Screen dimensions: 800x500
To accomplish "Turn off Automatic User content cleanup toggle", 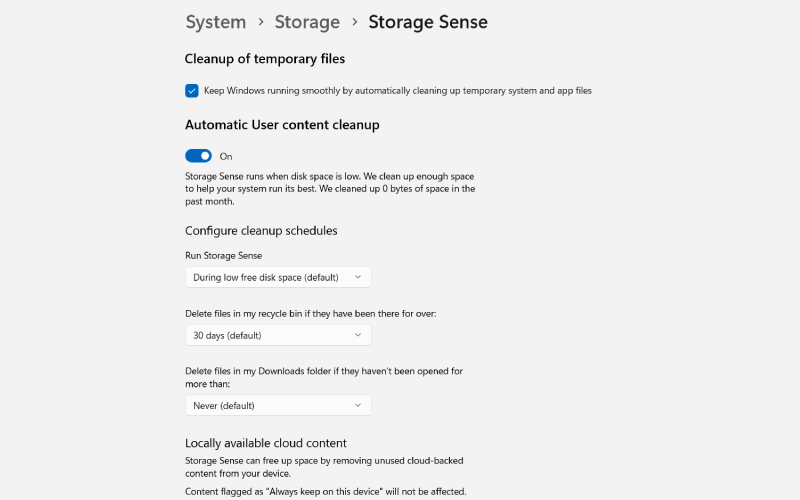I will (198, 156).
